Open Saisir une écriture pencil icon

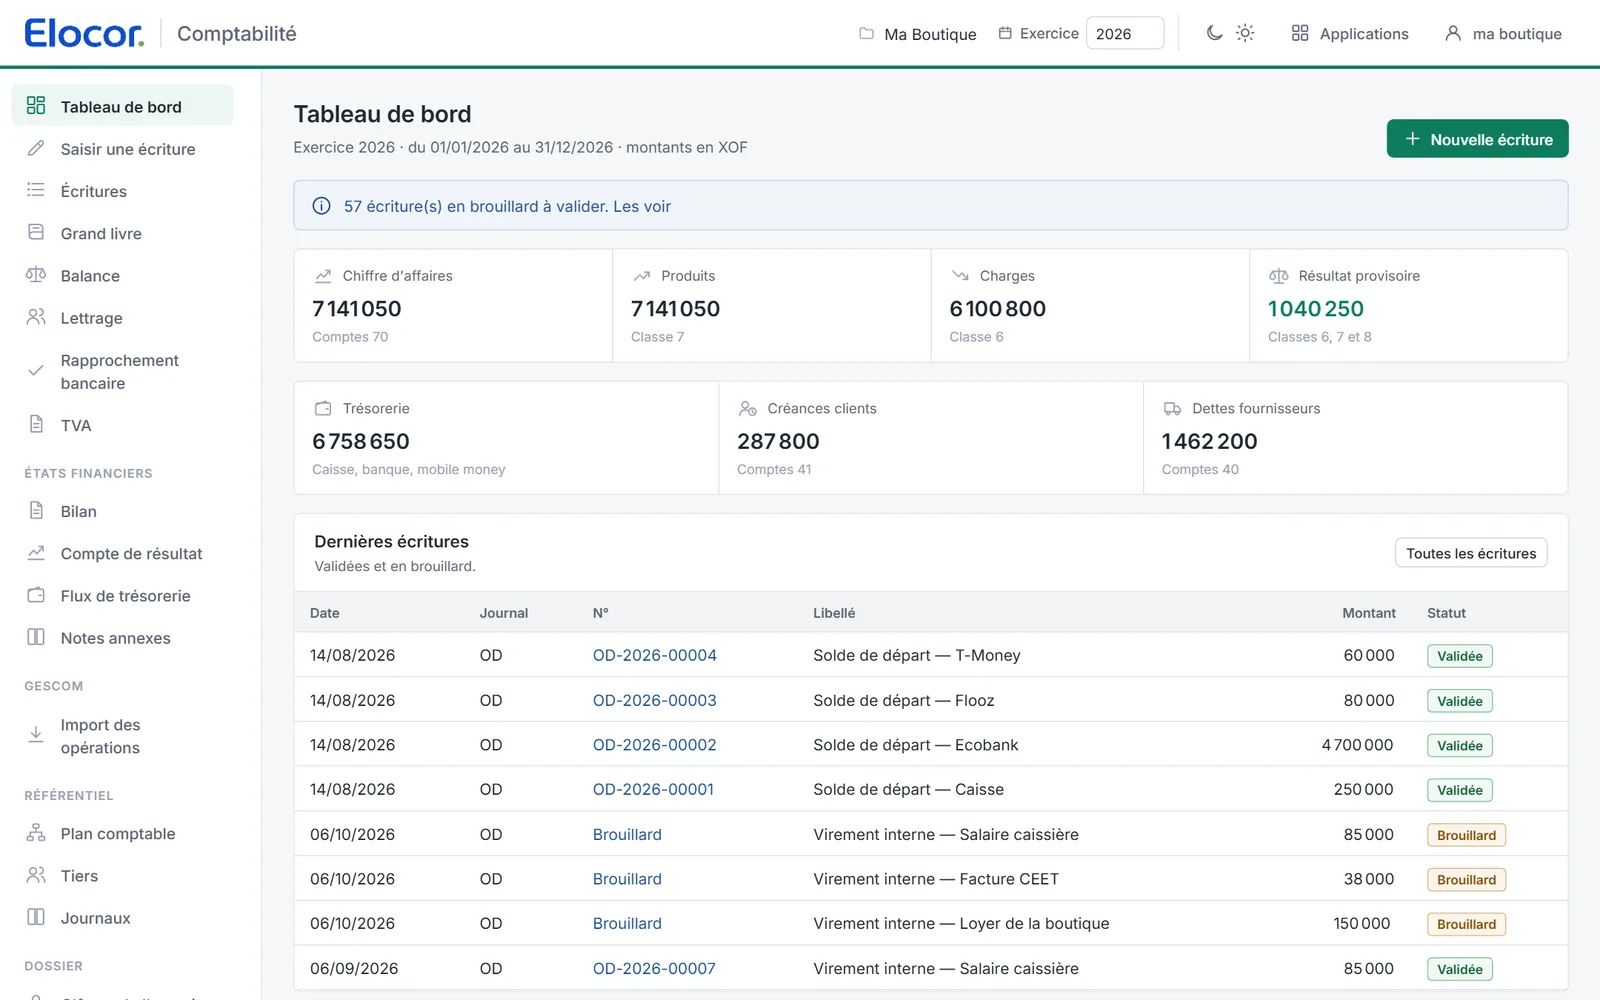36,148
